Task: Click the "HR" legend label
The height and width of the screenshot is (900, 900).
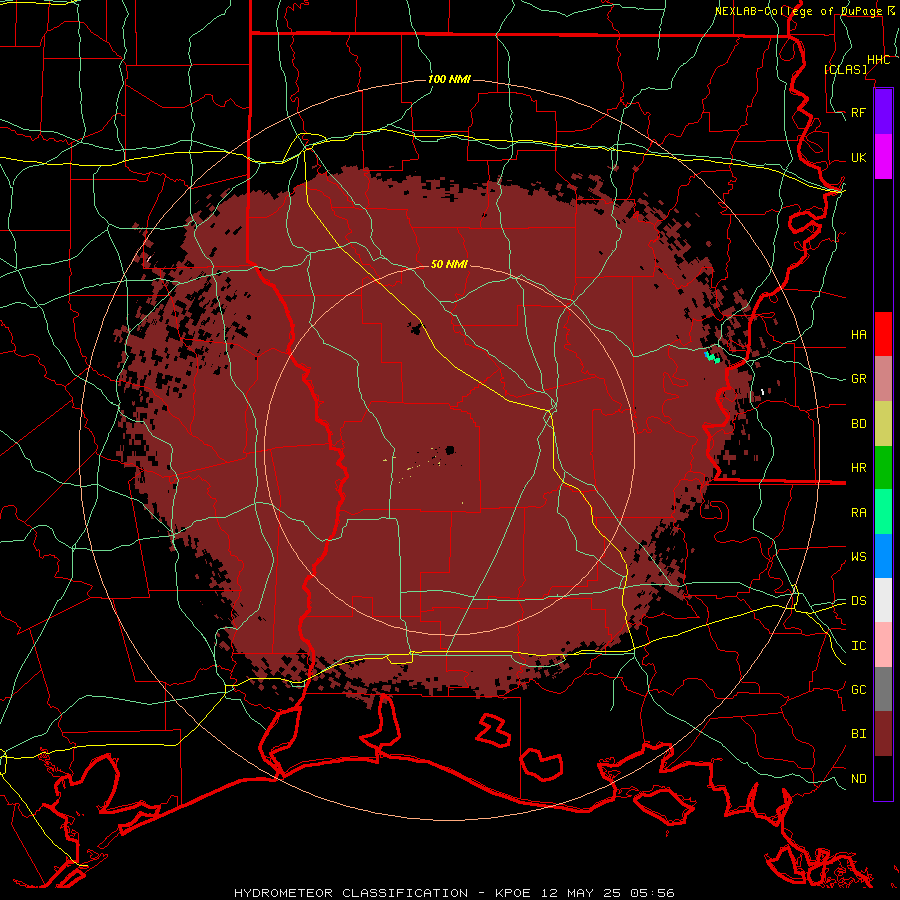Action: 858,468
